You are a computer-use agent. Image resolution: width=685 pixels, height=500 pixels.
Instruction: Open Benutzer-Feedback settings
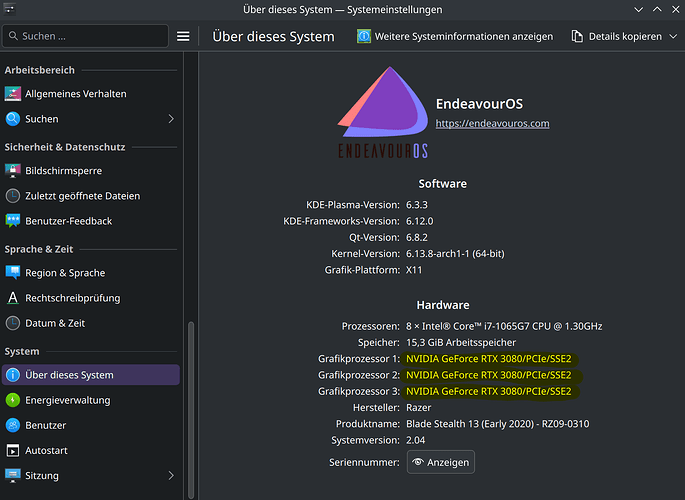90,221
